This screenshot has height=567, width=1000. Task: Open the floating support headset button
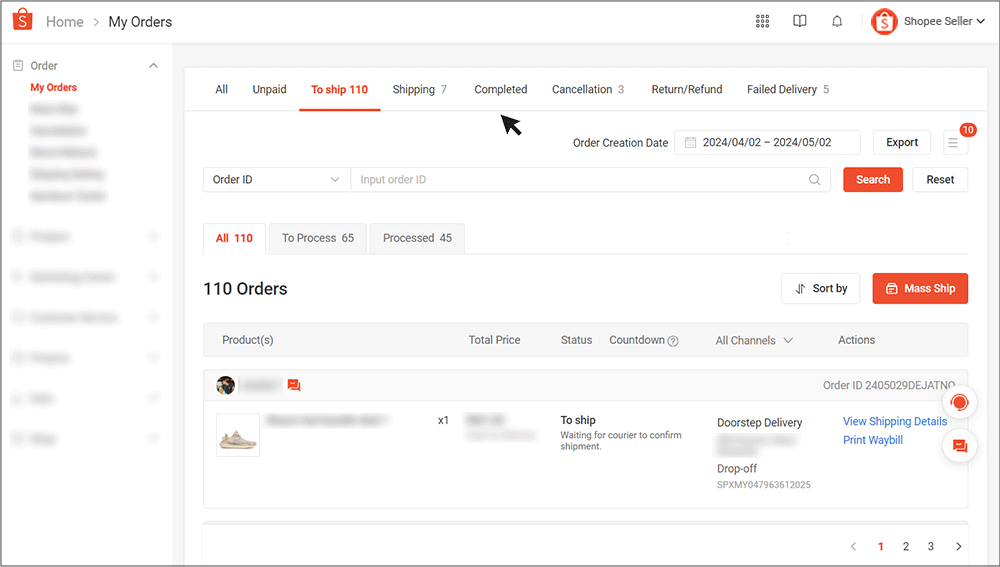click(x=959, y=402)
